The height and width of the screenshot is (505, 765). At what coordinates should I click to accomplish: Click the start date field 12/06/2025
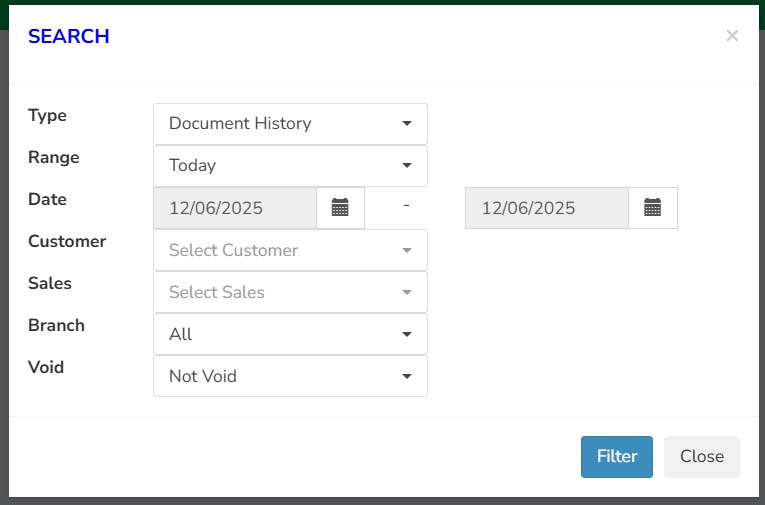click(x=235, y=208)
